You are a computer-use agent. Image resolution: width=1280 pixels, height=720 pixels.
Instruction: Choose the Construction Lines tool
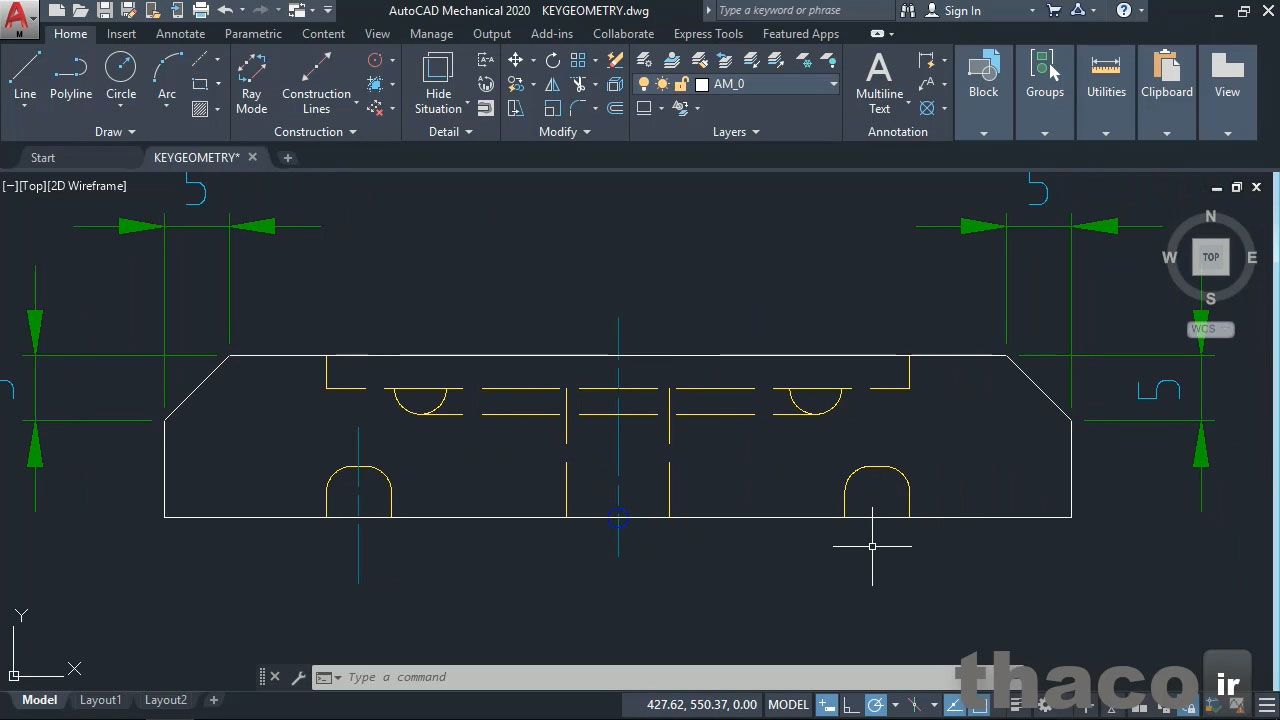(x=316, y=84)
